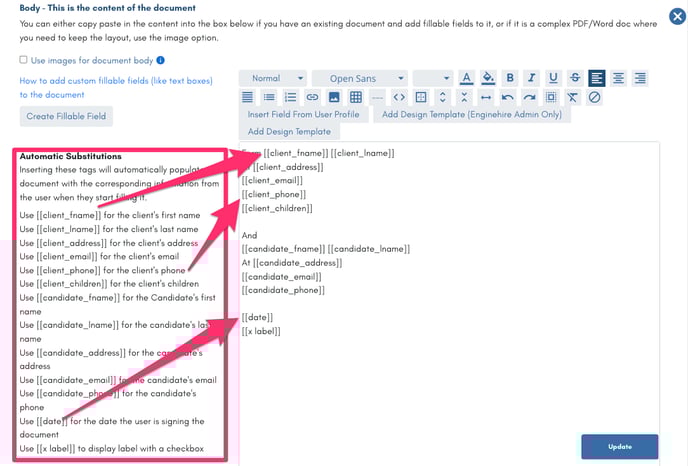
Task: Click the [[client_phone]] line in the editor
Action: pos(274,194)
